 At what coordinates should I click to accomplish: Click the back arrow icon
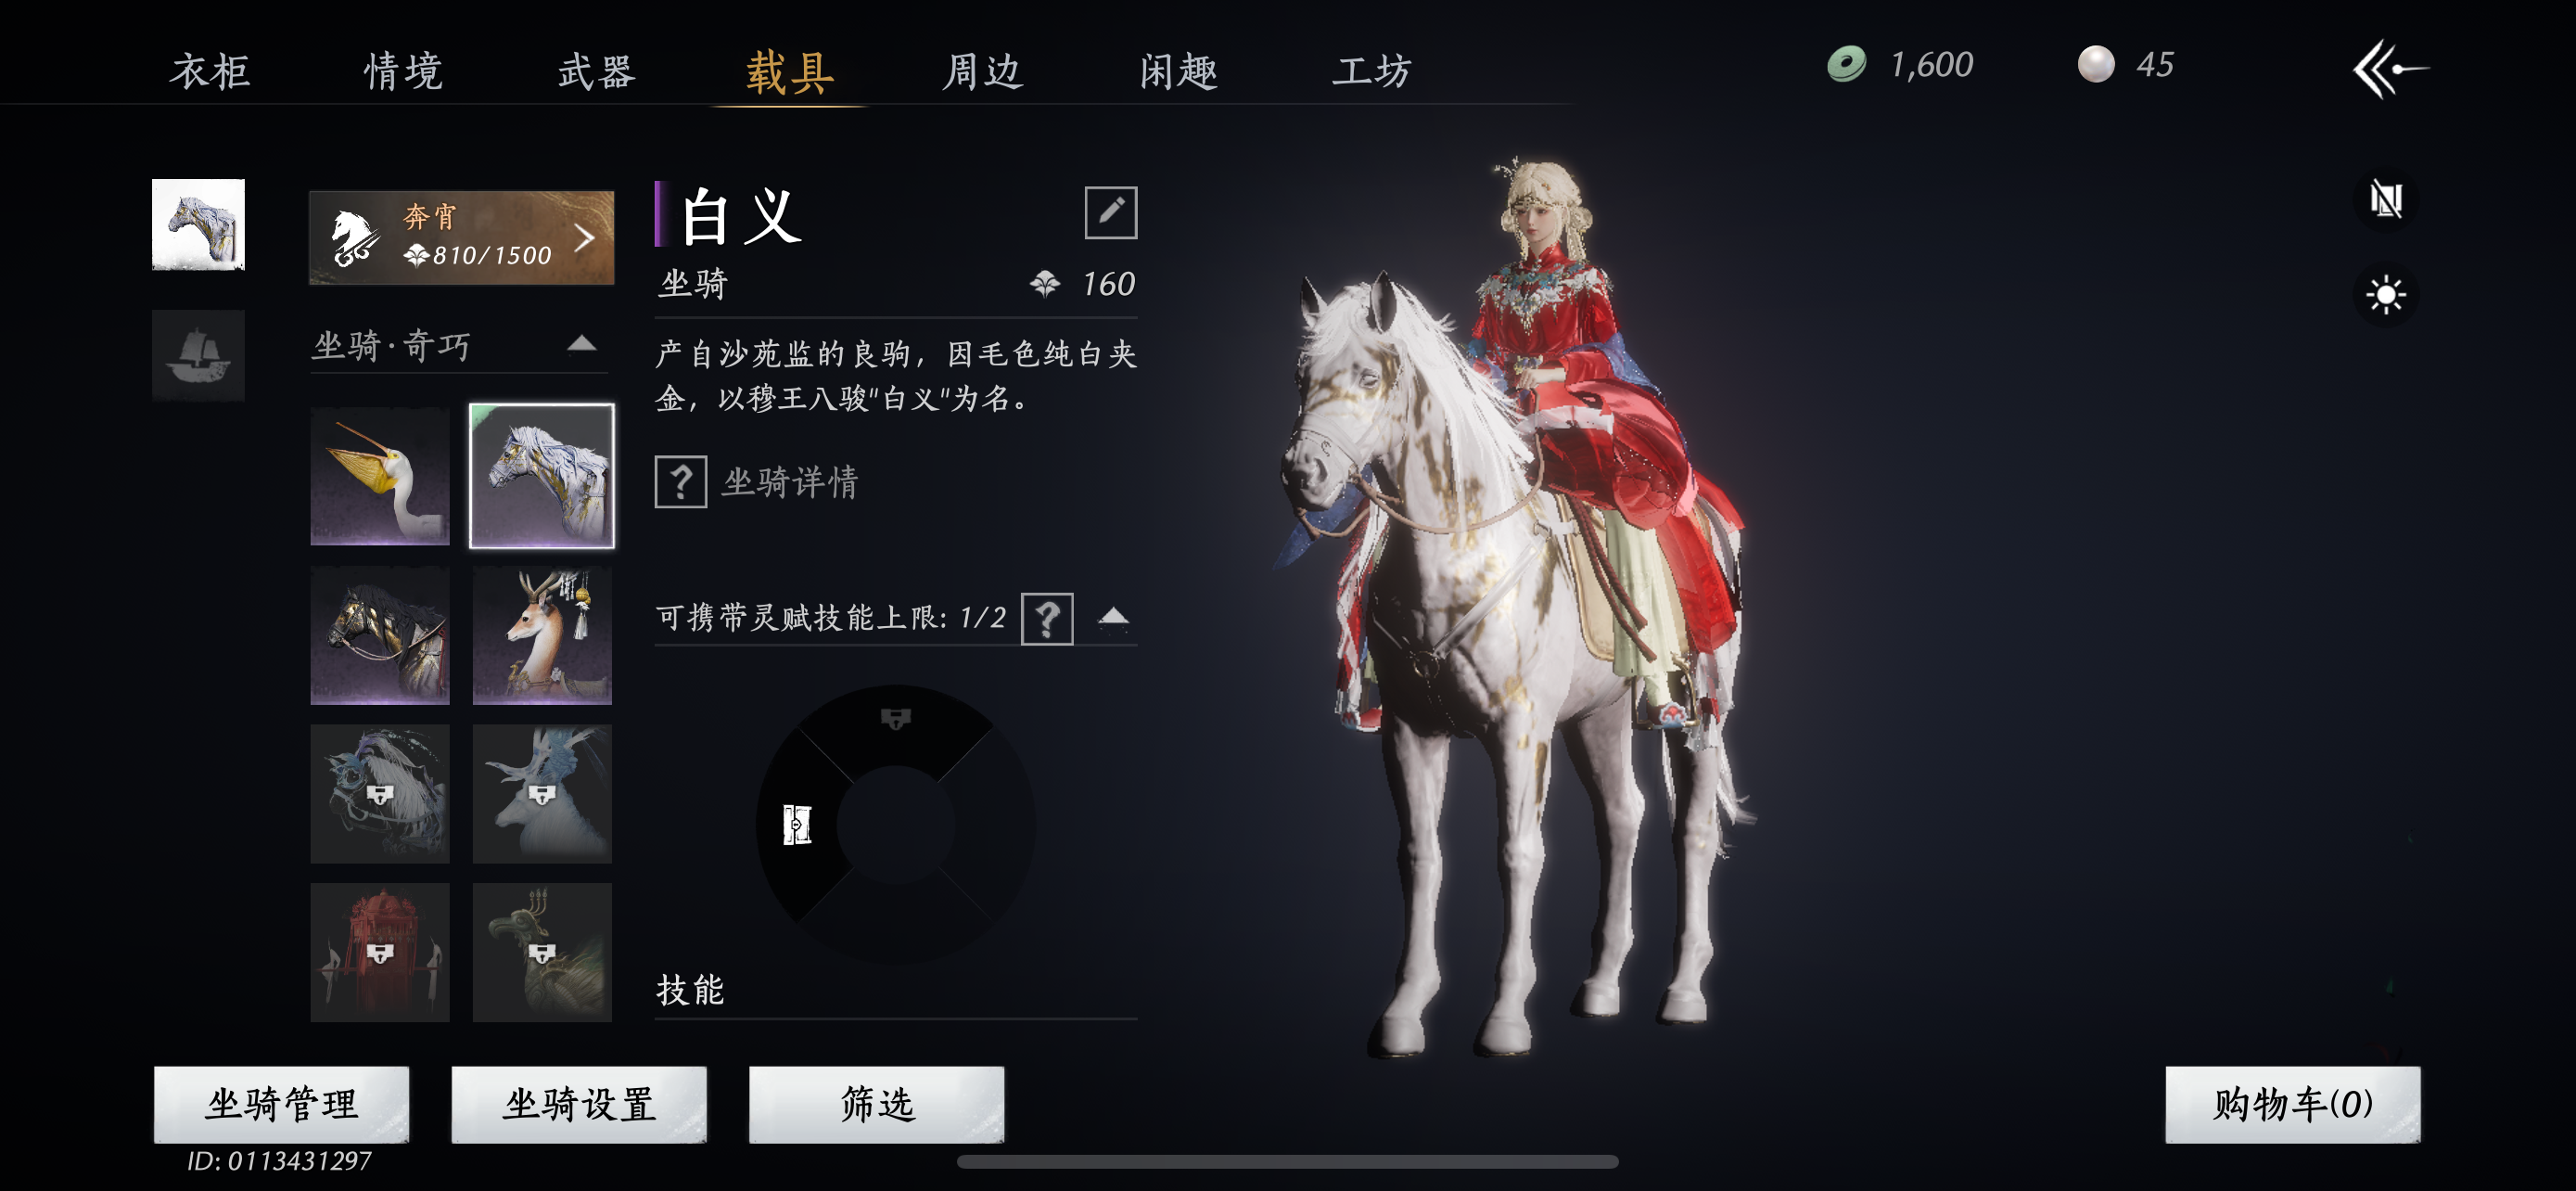[x=2390, y=68]
